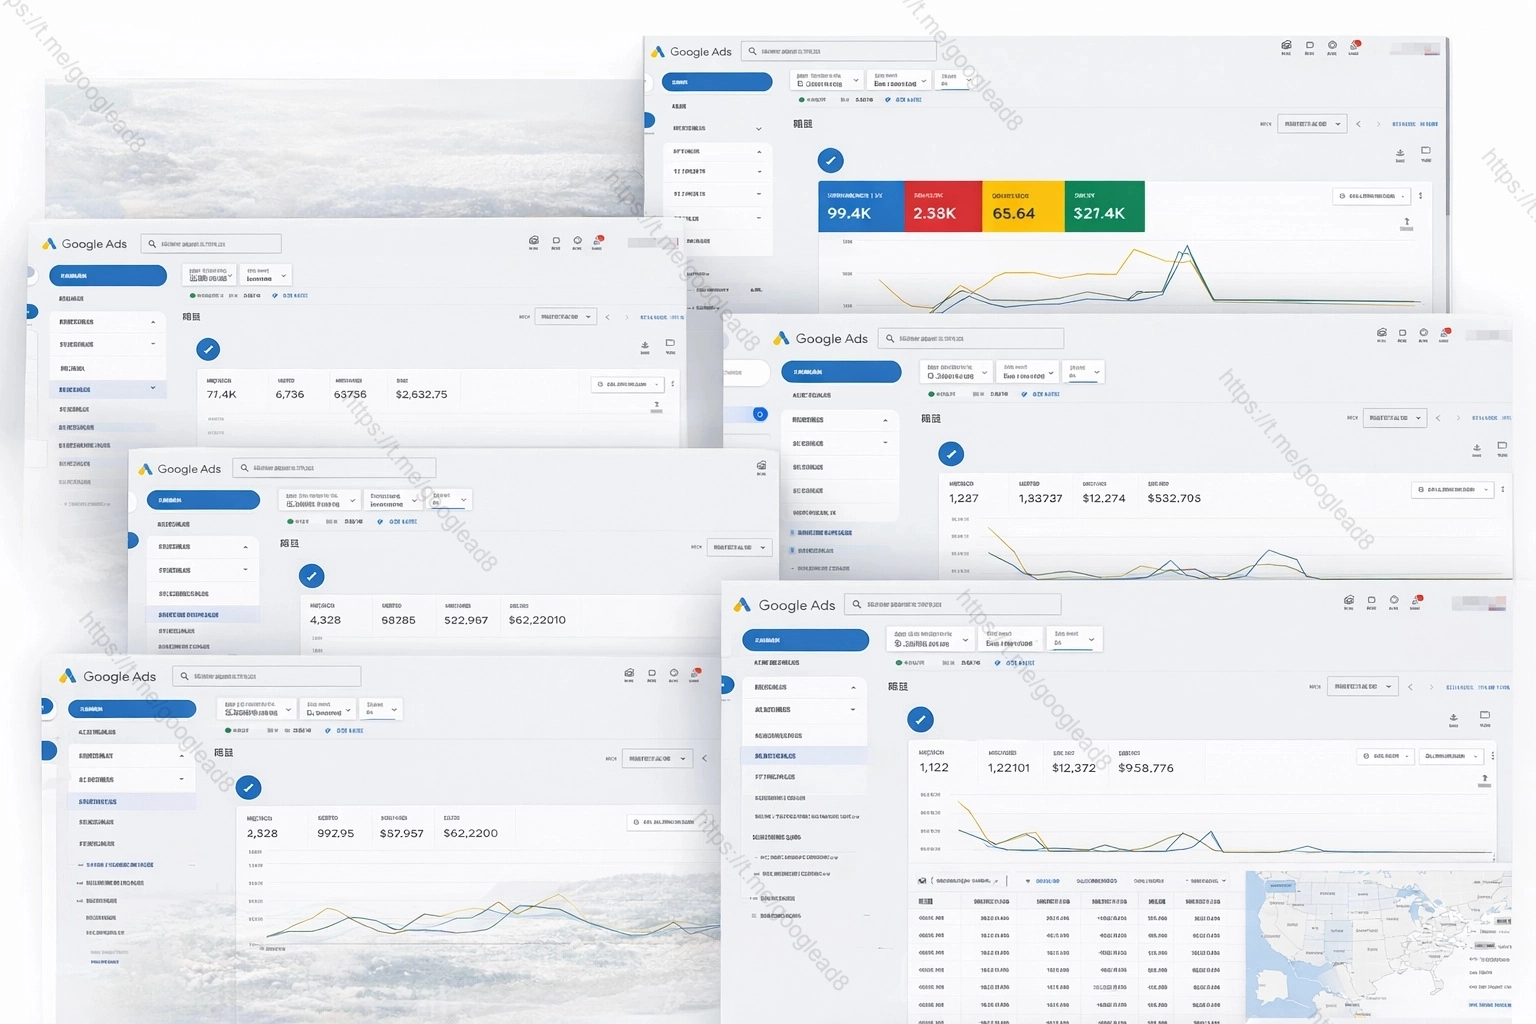This screenshot has width=1536, height=1024.
Task: Open the first filter dropdown in 99.4K window
Action: pos(827,80)
